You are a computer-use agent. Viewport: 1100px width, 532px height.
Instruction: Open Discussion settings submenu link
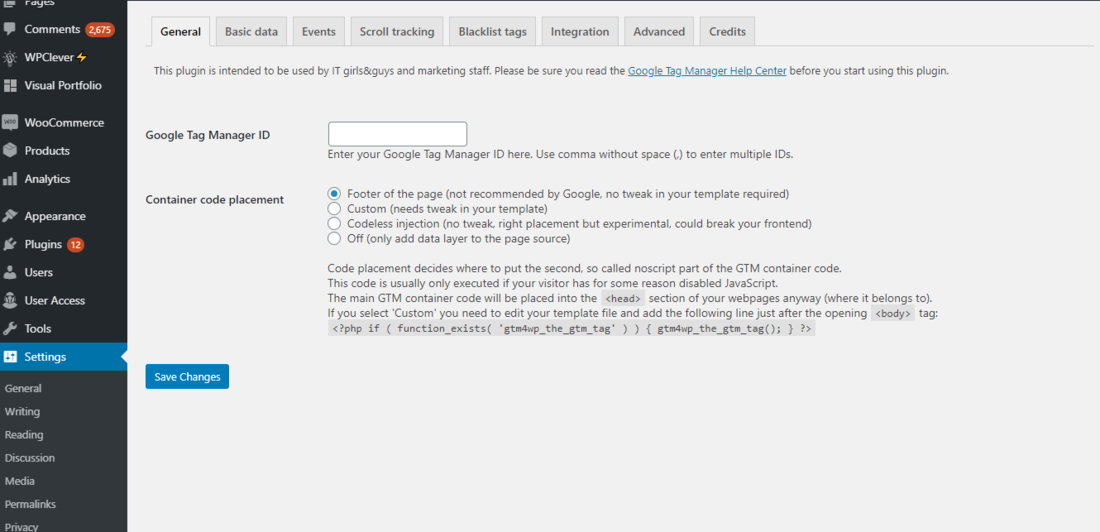coord(29,458)
